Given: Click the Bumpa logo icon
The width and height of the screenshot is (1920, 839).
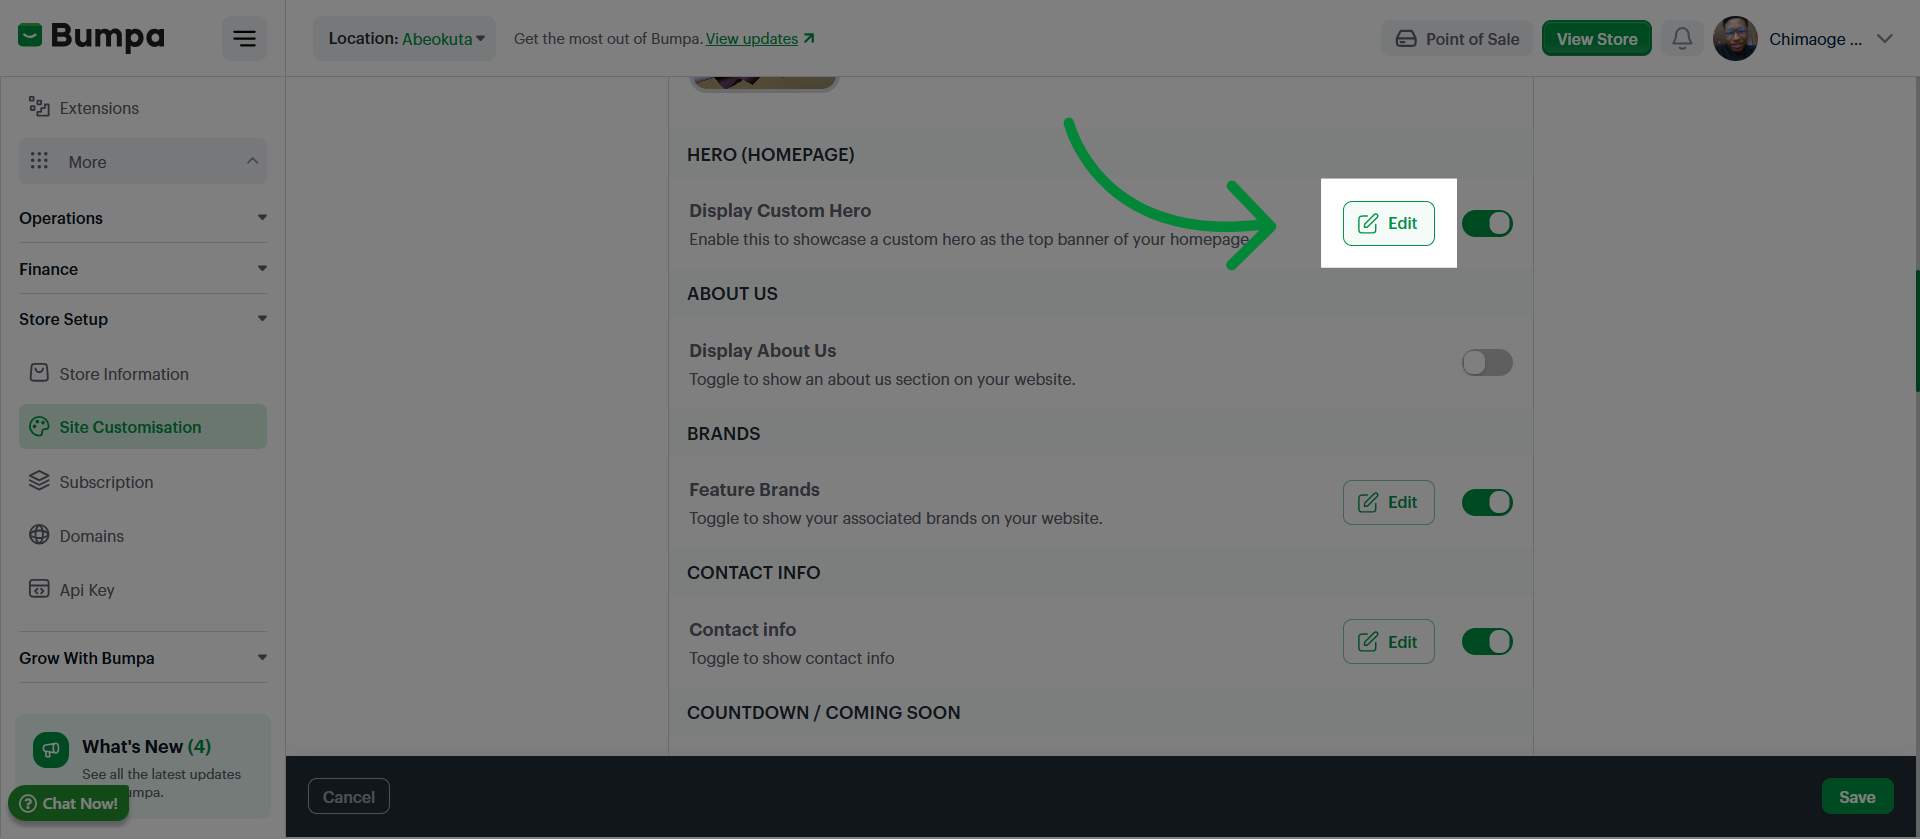Looking at the screenshot, I should [x=30, y=37].
